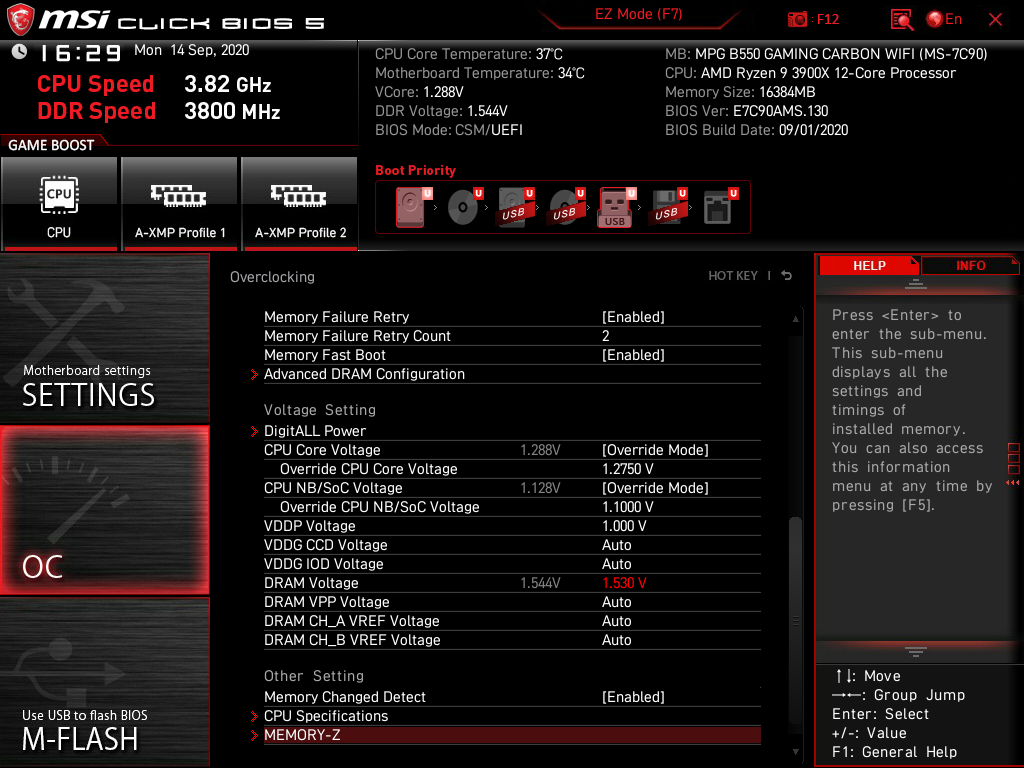
Task: Click the Other Setting section heading
Action: [x=313, y=676]
